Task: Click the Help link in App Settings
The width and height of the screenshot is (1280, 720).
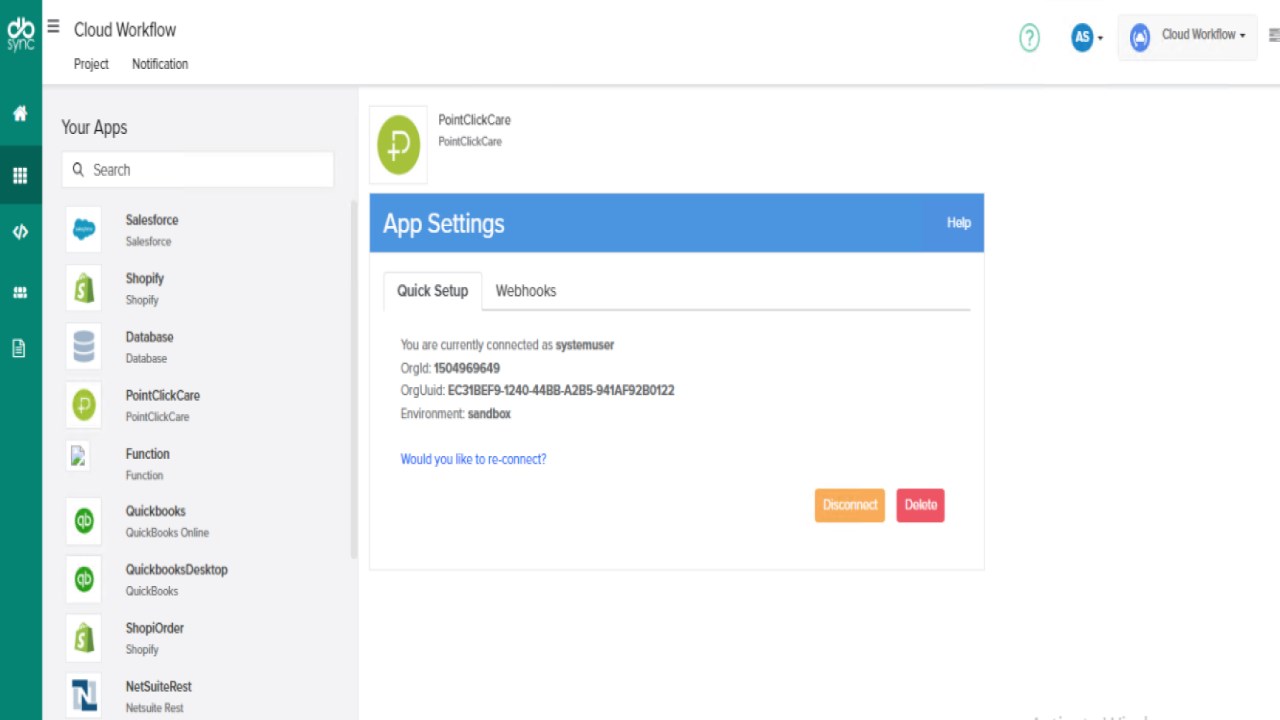Action: point(959,223)
